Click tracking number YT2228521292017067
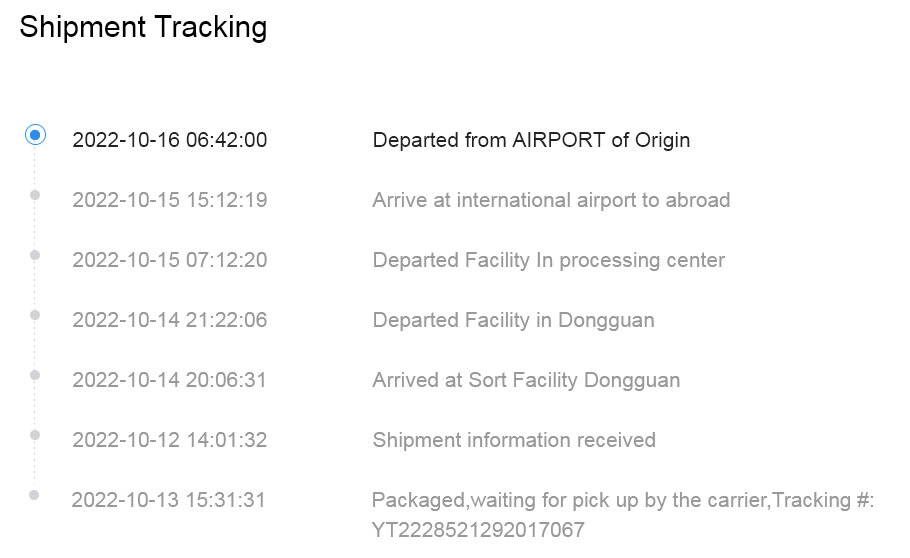 tap(478, 530)
